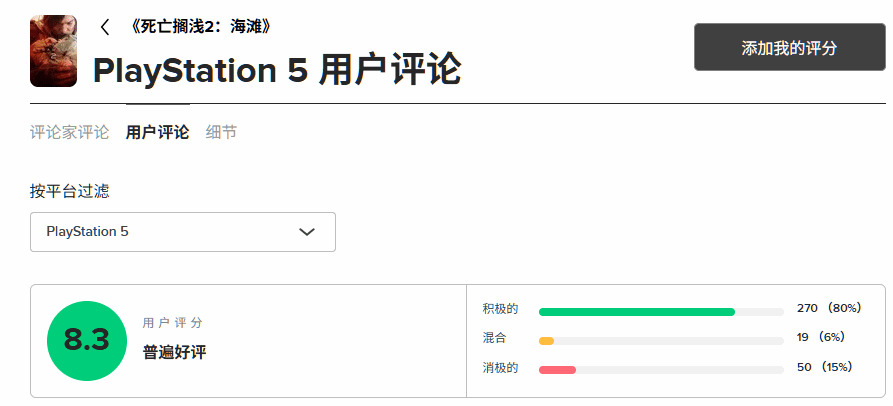Switch to the 评论家评论 tab
893x406 pixels.
[69, 132]
